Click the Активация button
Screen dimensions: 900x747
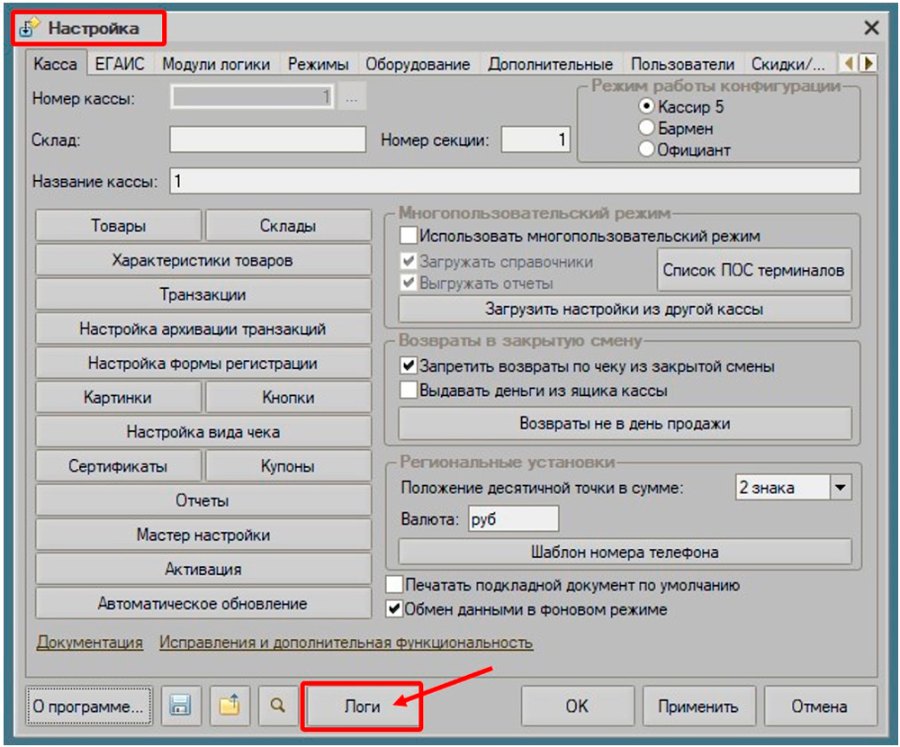[x=203, y=569]
